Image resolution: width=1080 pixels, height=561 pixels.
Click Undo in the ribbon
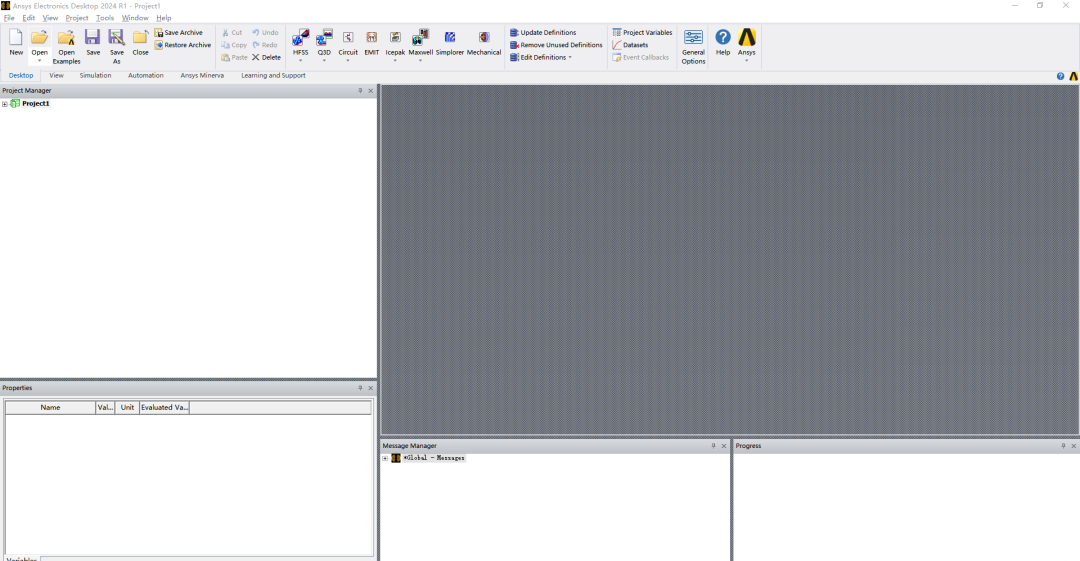click(265, 32)
